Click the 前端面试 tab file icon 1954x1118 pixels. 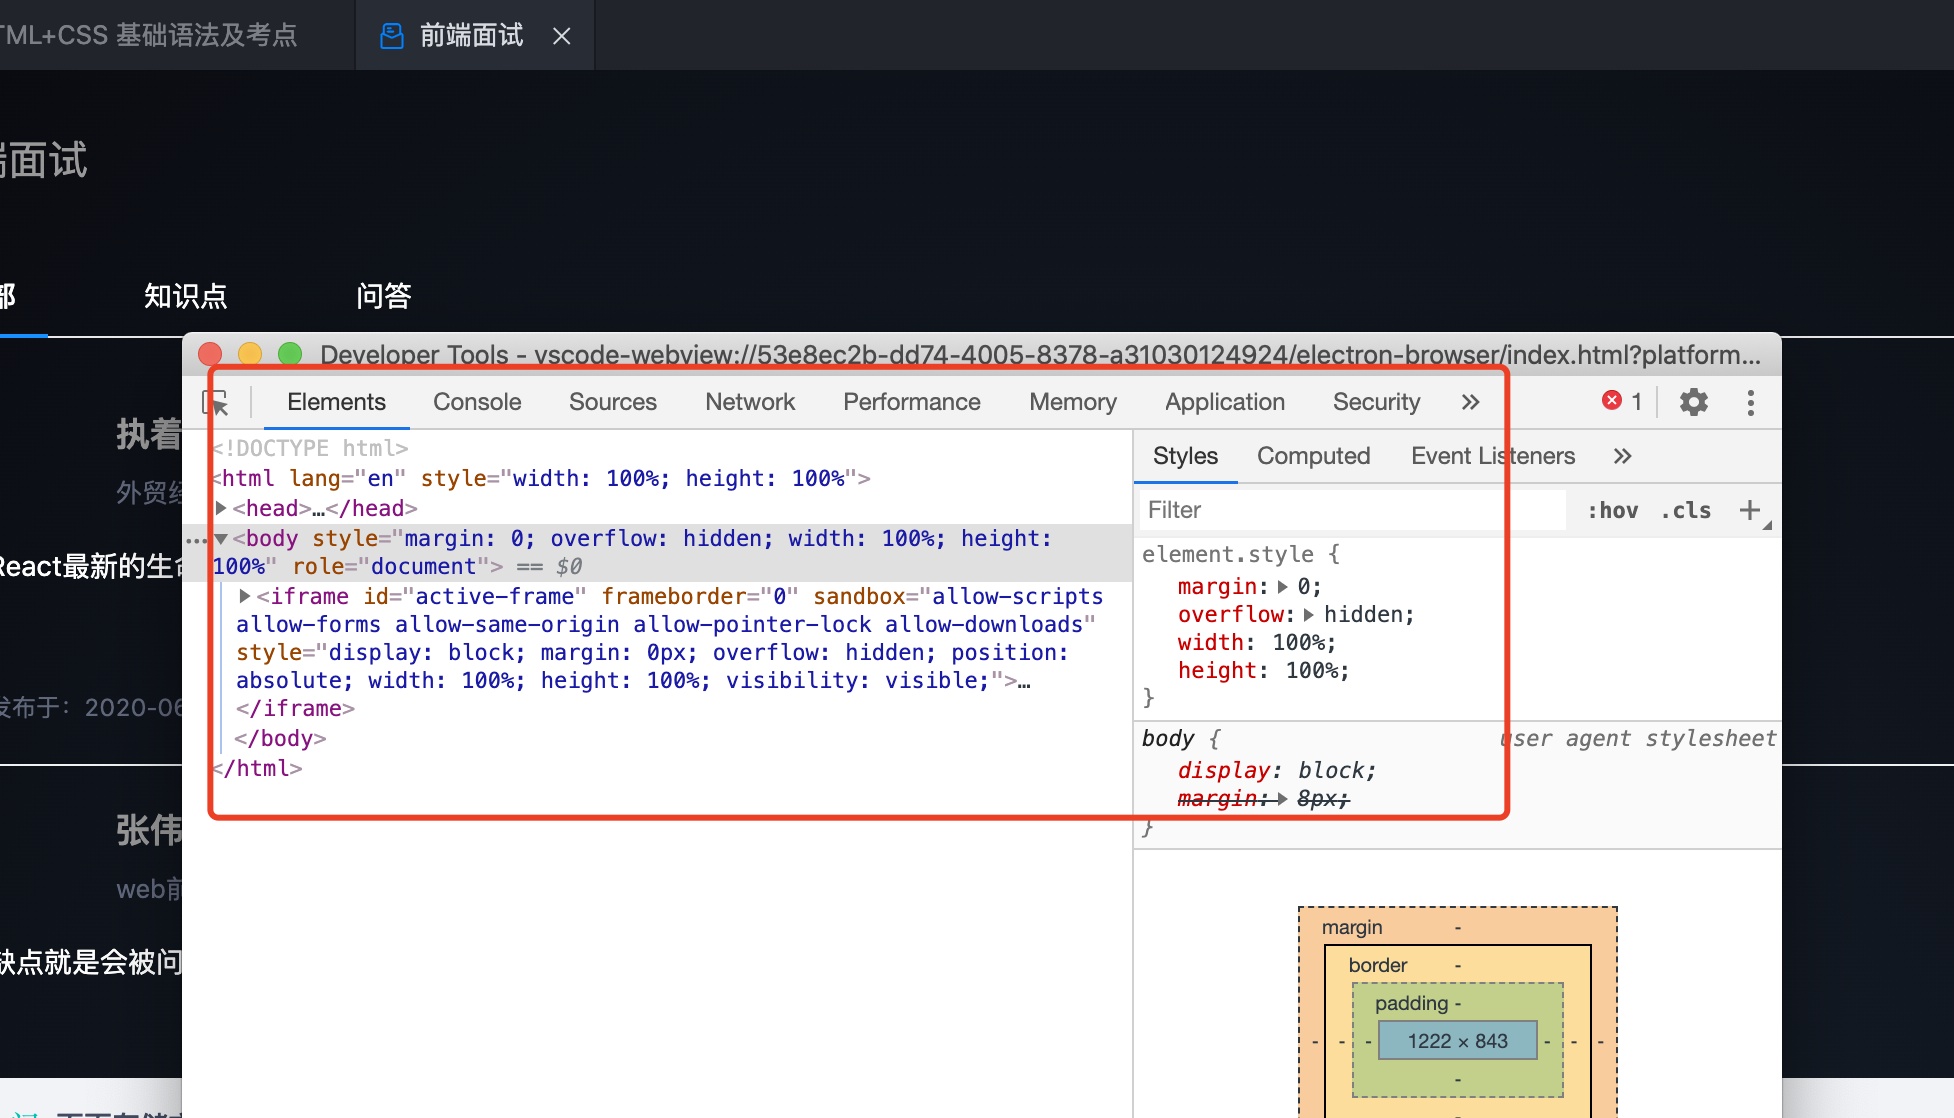[x=392, y=36]
